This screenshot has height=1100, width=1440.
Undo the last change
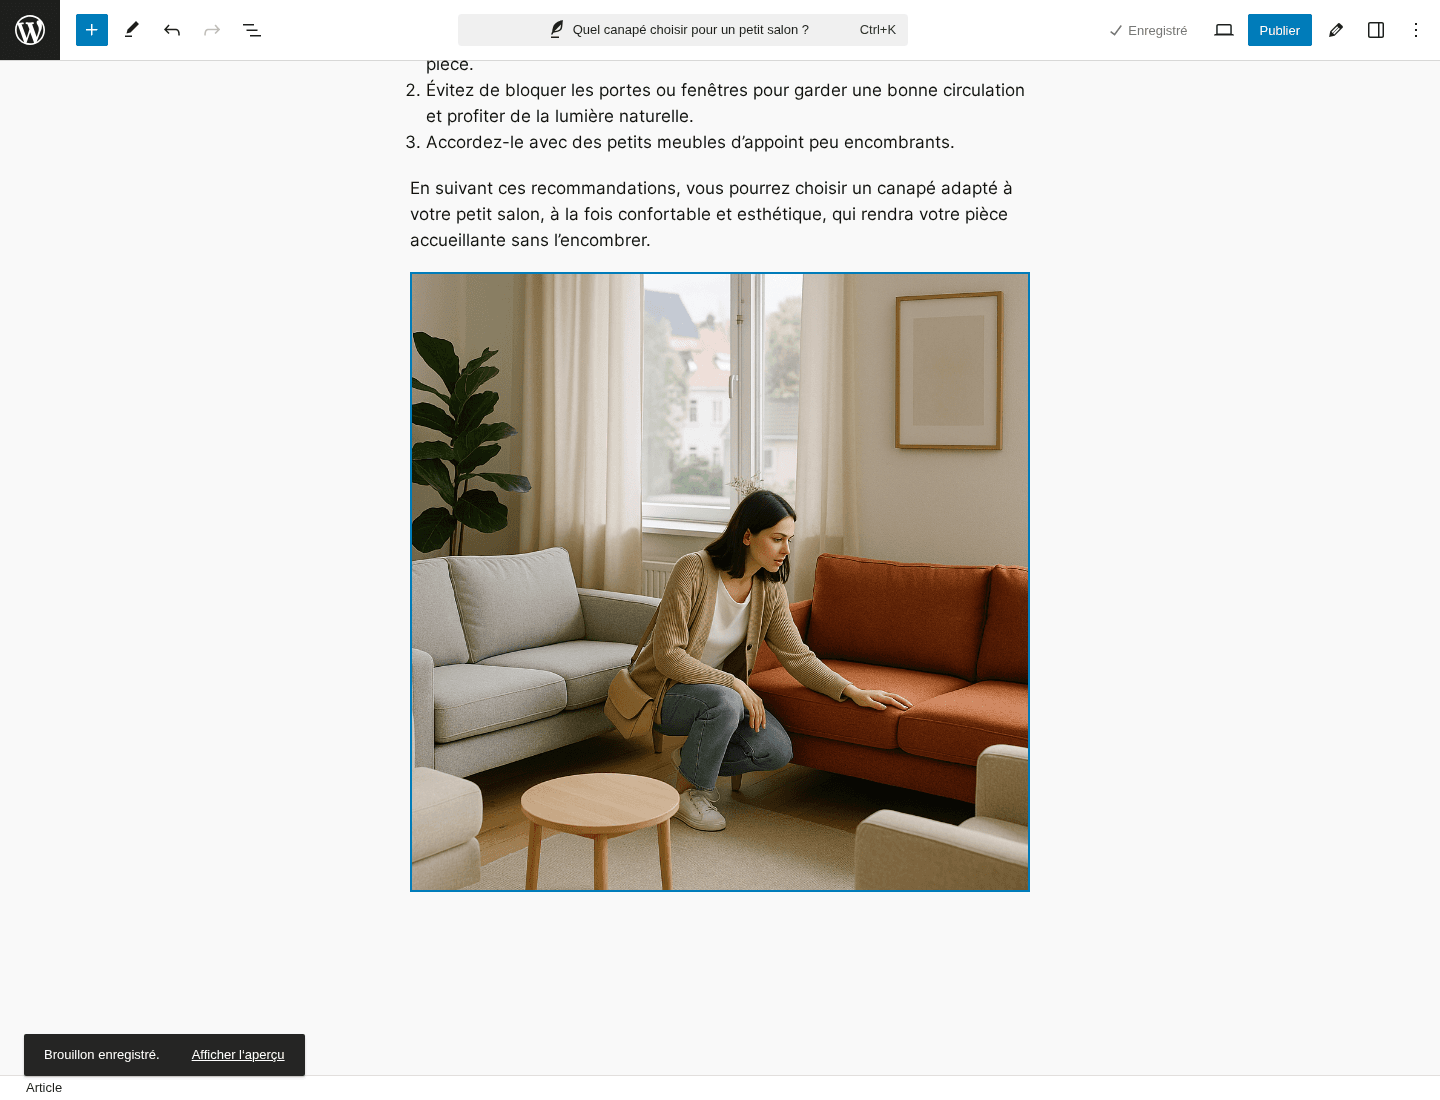pyautogui.click(x=172, y=30)
